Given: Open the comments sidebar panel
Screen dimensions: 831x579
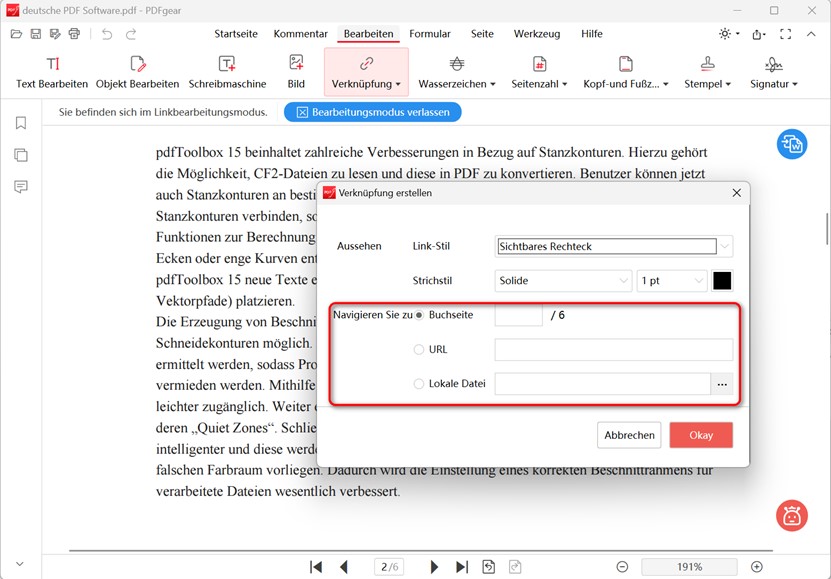Looking at the screenshot, I should [21, 186].
